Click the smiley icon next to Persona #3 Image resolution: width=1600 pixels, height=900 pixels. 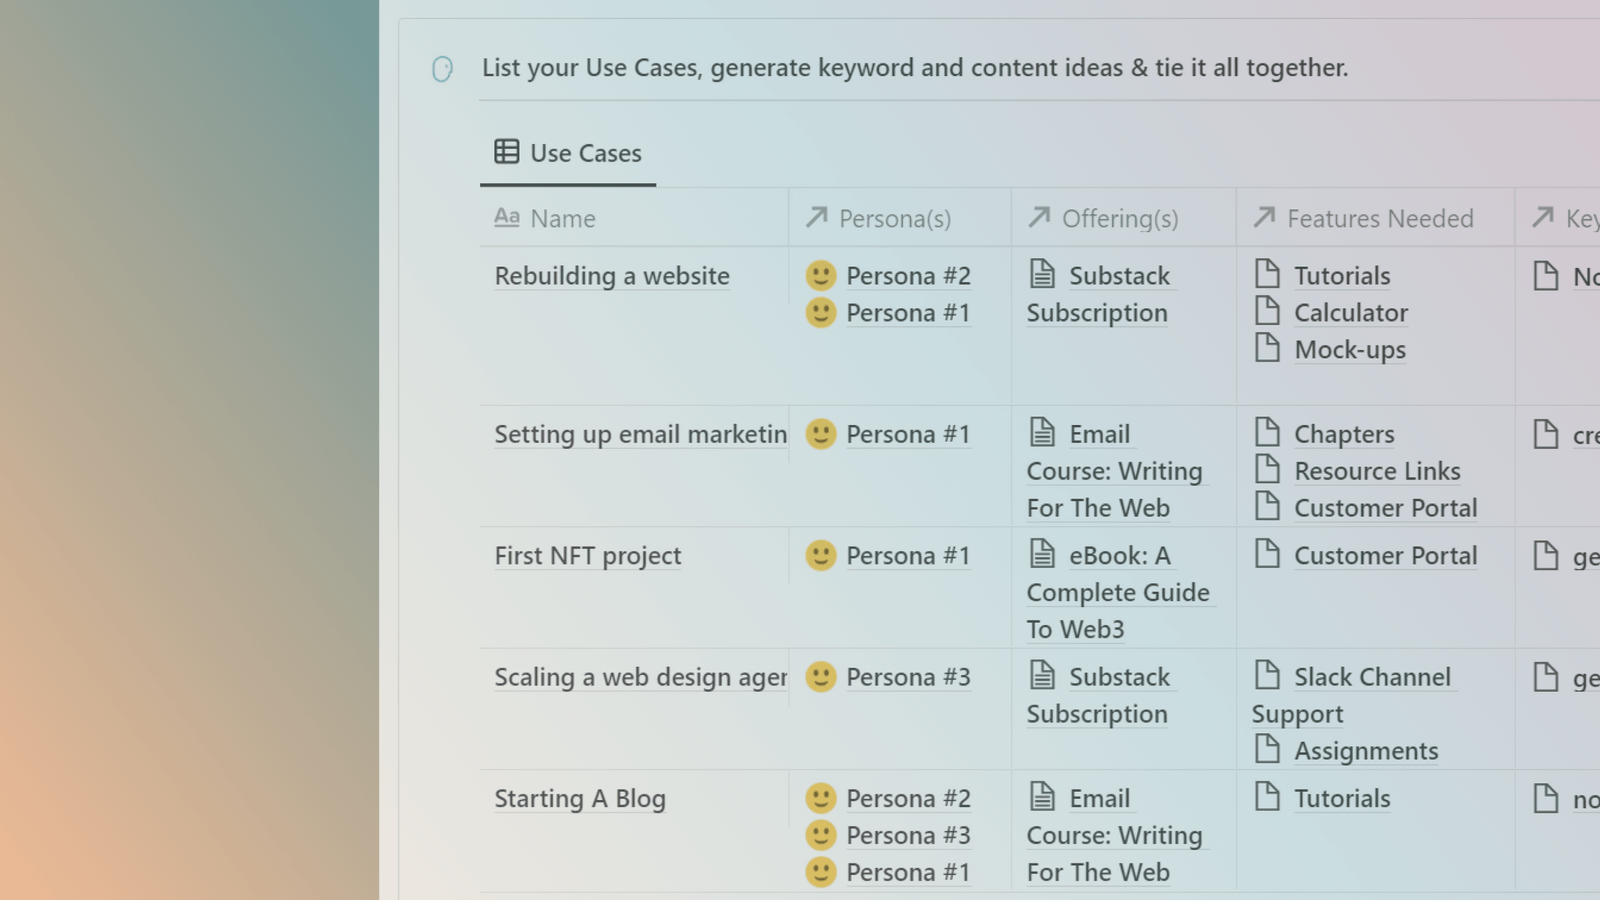coord(820,677)
